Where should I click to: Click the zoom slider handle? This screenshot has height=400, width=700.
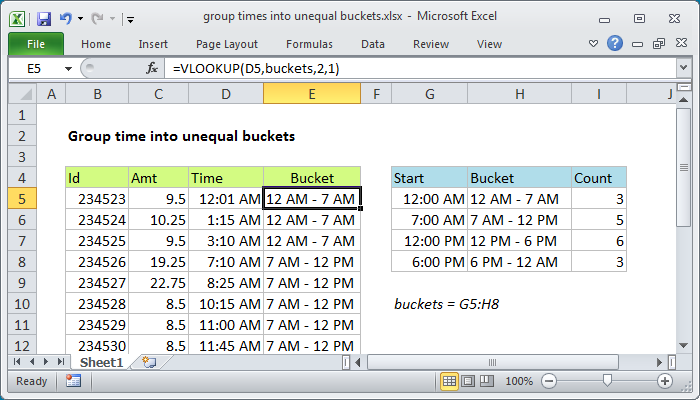(607, 381)
